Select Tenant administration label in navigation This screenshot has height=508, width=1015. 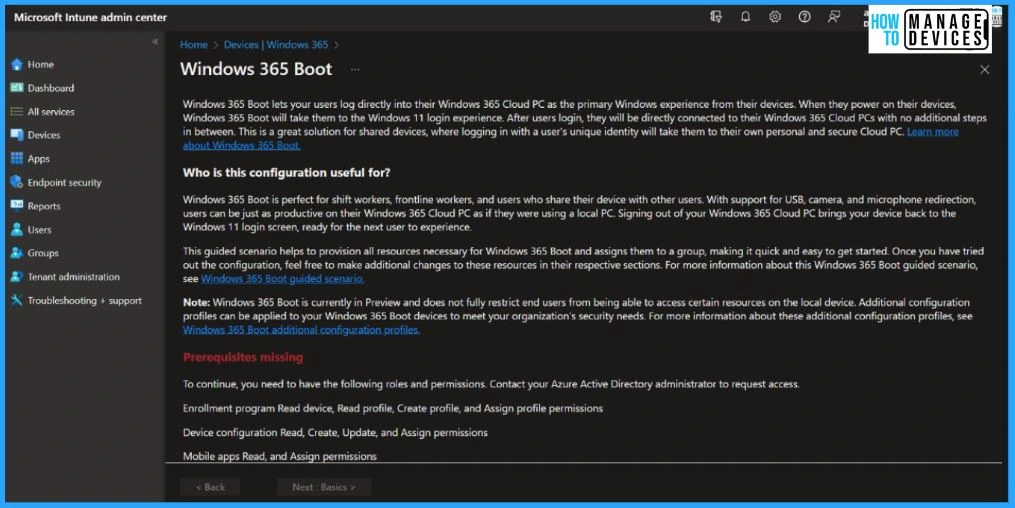tap(74, 277)
